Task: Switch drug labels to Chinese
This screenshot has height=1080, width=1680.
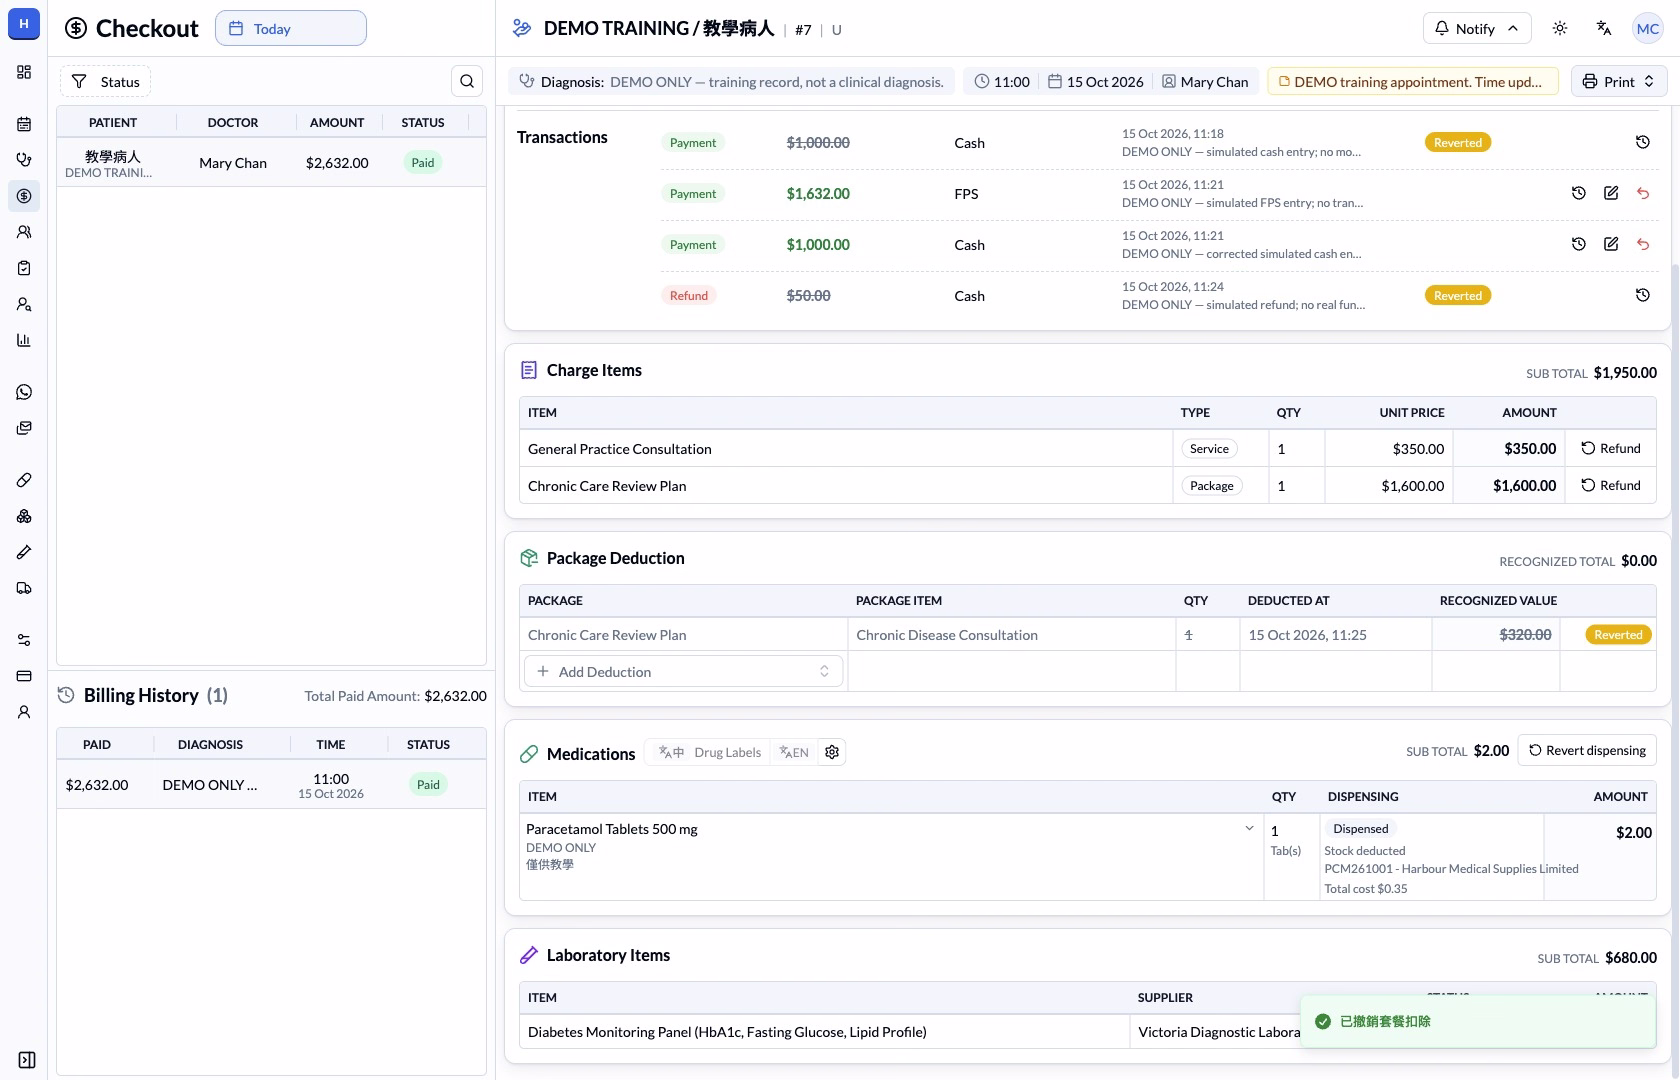Action: tap(671, 752)
